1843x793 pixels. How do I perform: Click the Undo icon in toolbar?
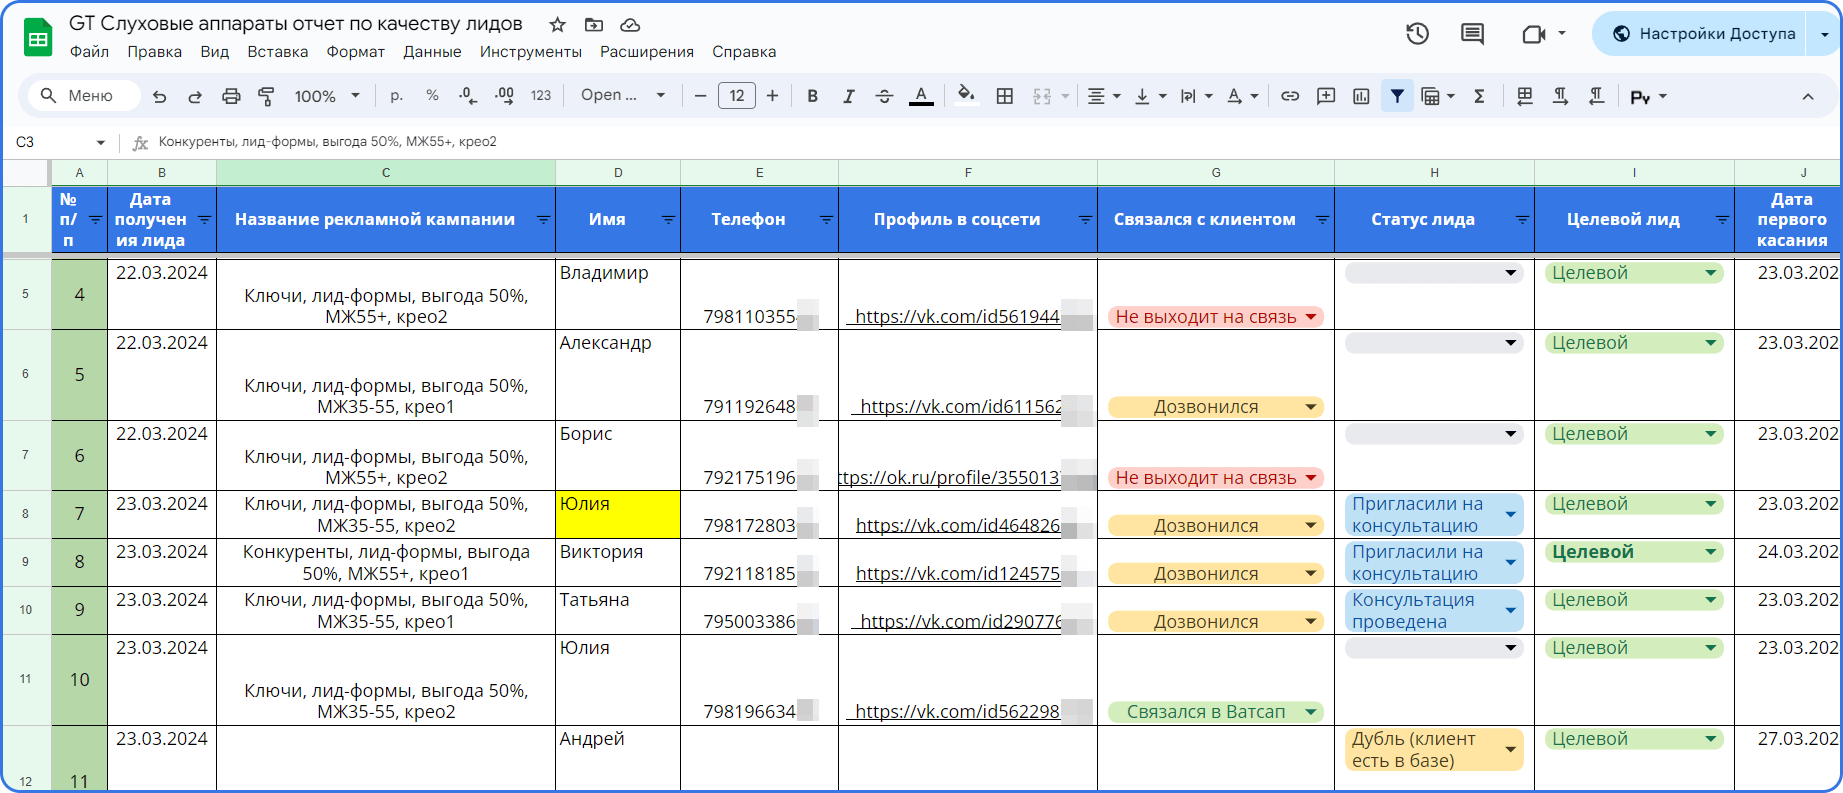(x=159, y=96)
